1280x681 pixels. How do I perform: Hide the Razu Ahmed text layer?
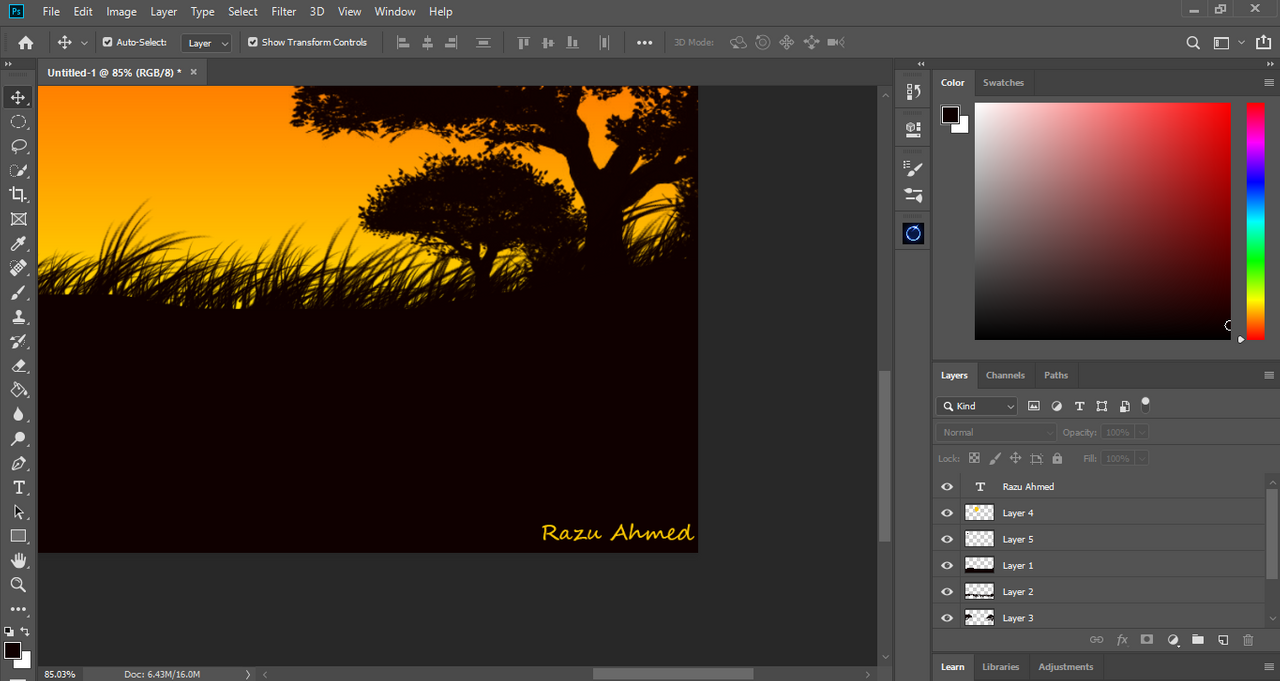click(947, 487)
